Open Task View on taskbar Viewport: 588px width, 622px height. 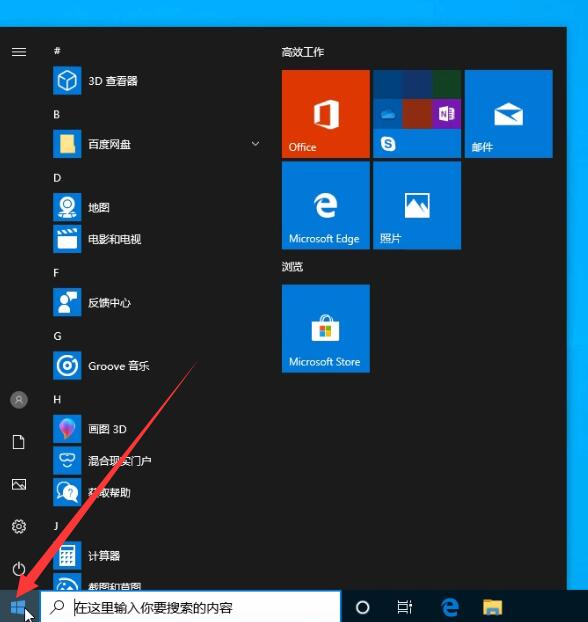pyautogui.click(x=405, y=607)
